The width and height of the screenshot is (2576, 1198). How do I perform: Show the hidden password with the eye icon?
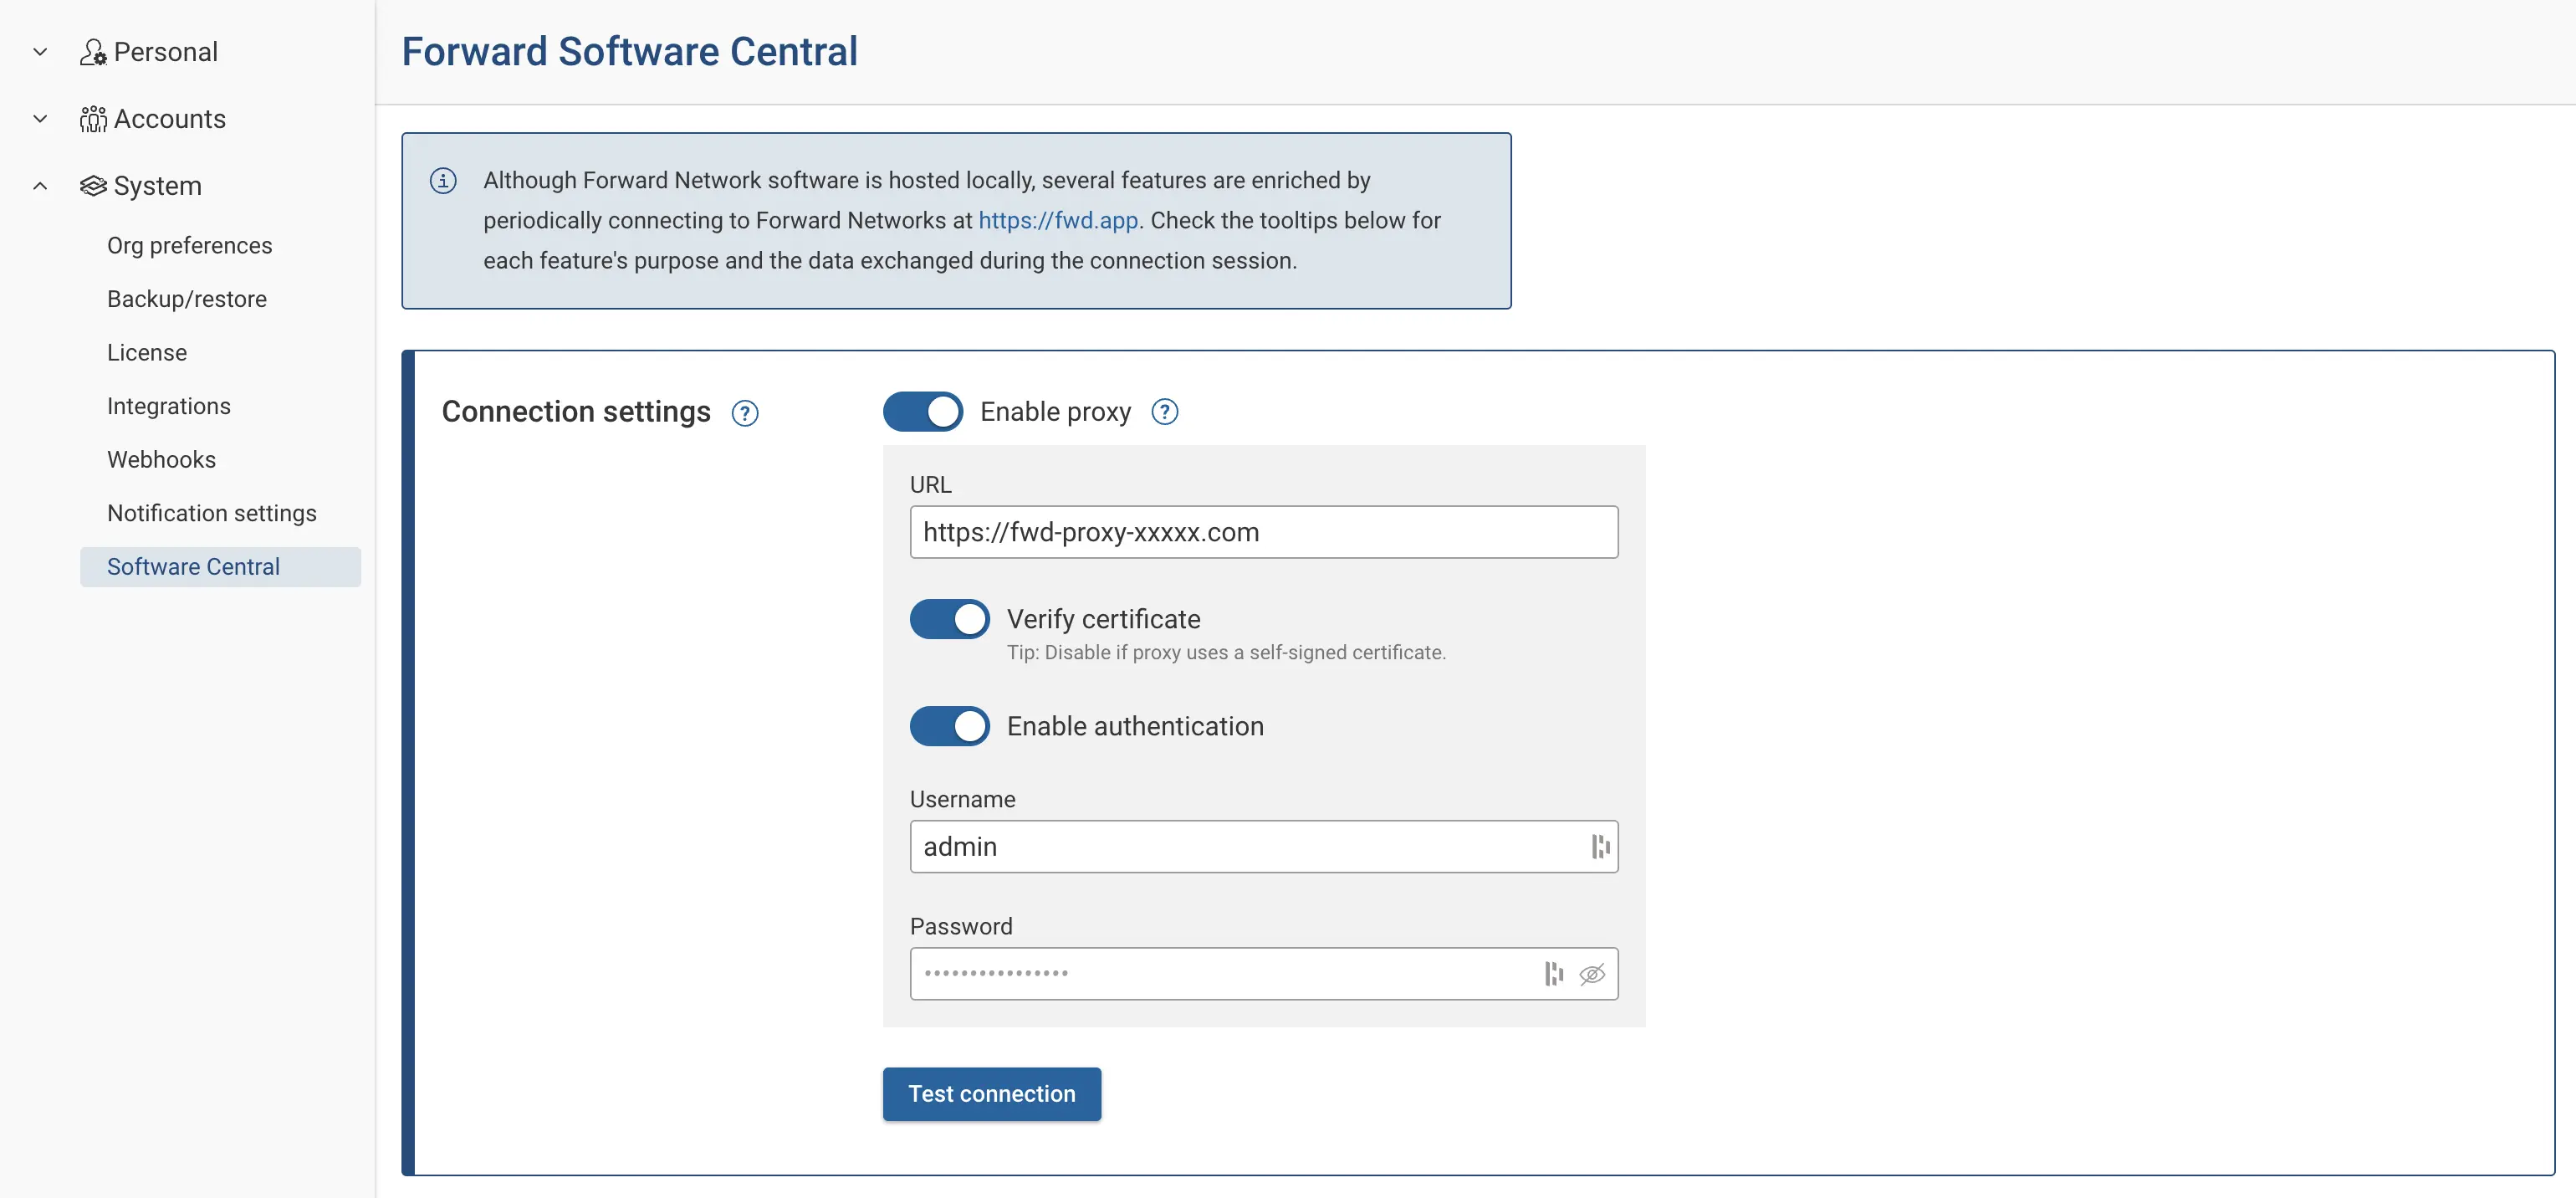(1592, 974)
